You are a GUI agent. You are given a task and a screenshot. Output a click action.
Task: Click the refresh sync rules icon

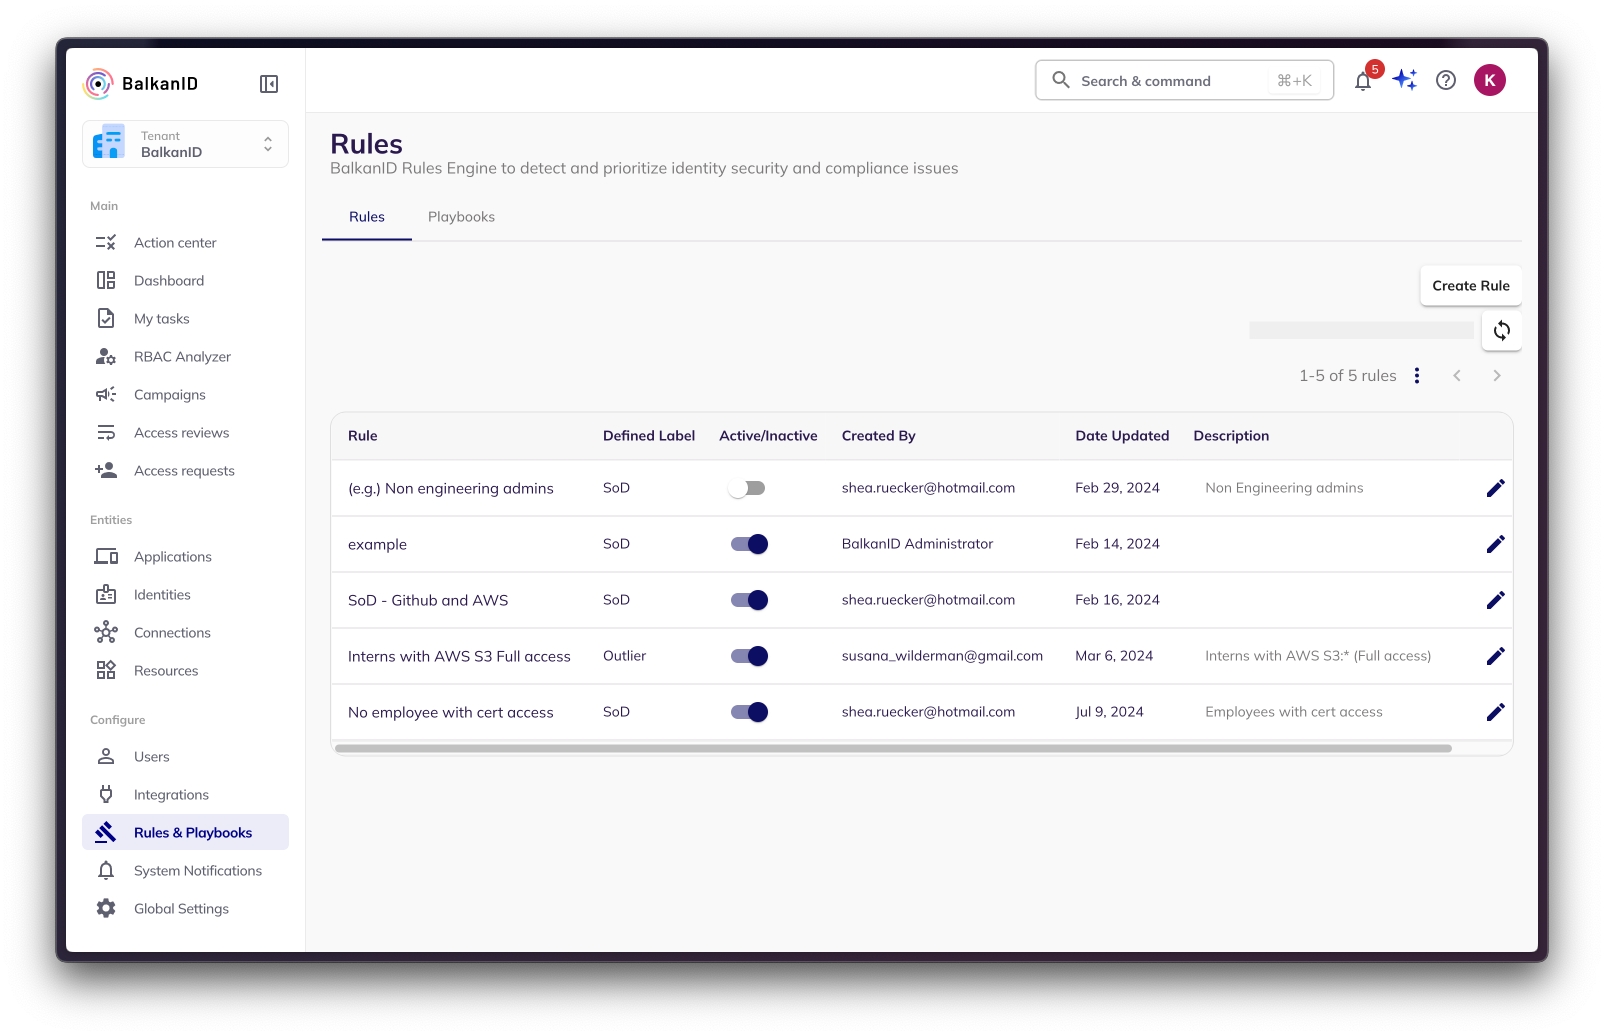click(x=1501, y=331)
